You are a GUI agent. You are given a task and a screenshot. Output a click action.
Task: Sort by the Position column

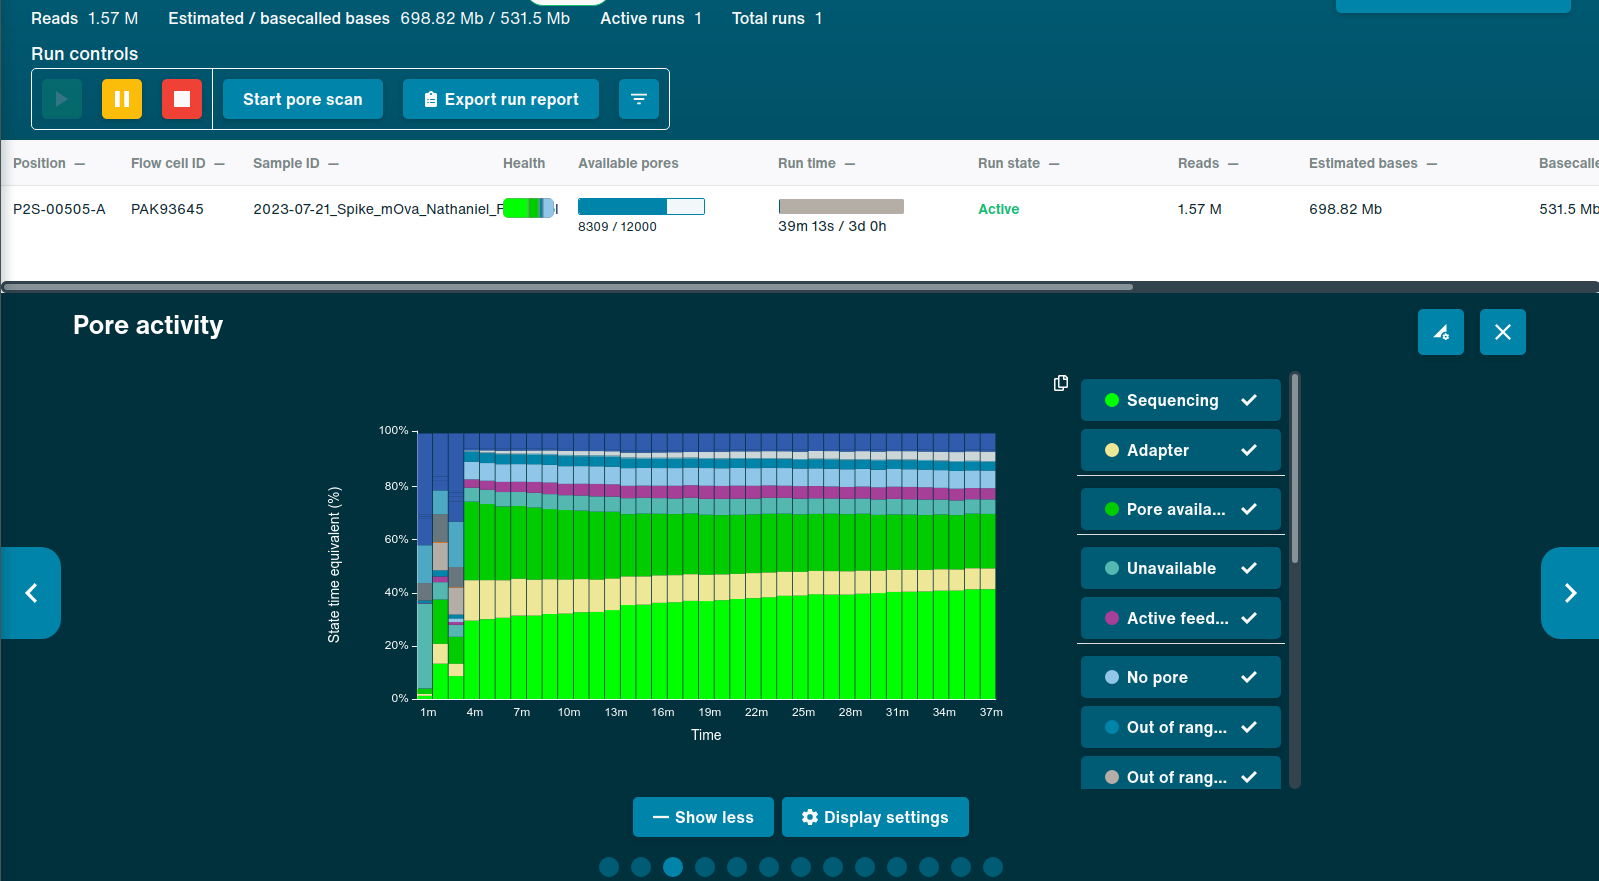40,163
